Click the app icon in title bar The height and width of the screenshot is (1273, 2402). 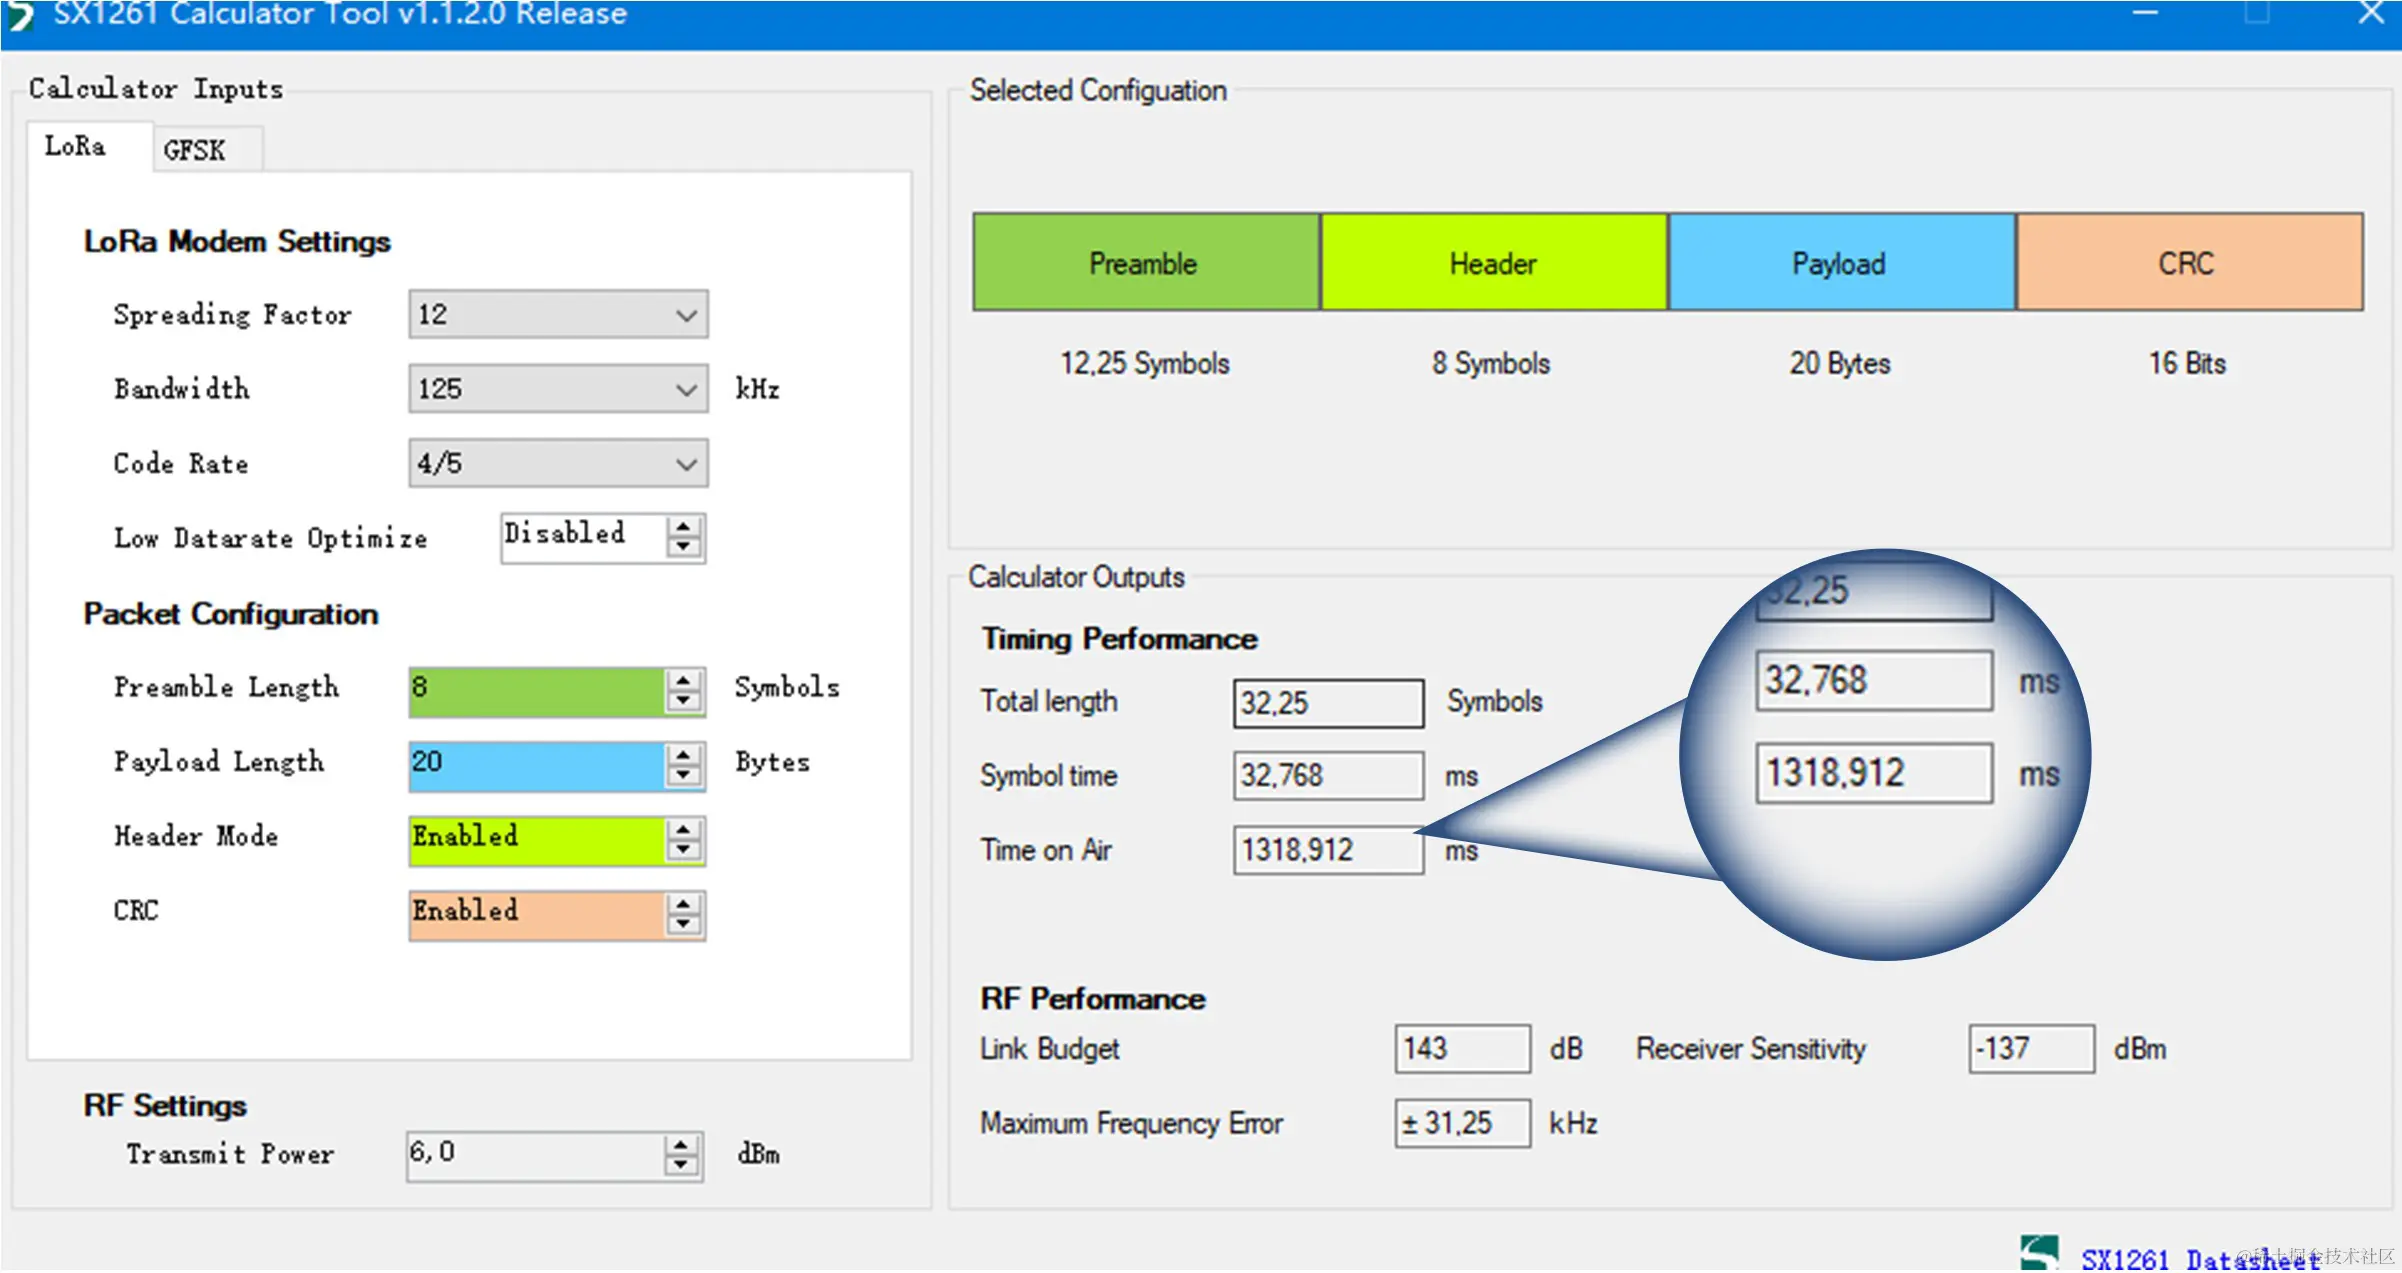click(x=20, y=15)
